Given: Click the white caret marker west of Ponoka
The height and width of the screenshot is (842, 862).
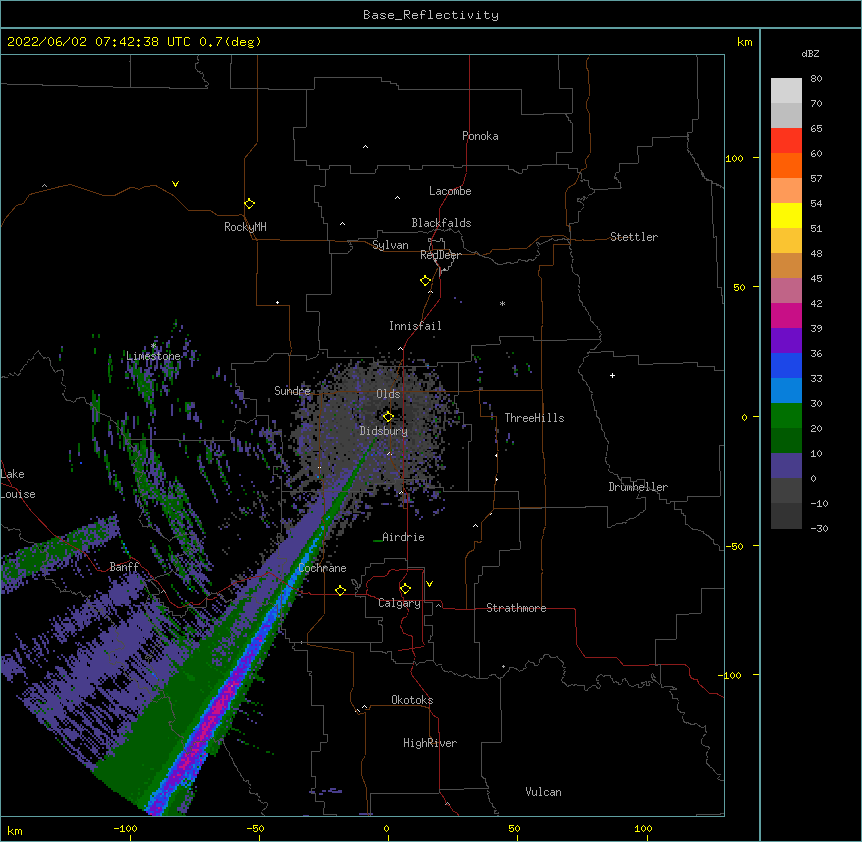Looking at the screenshot, I should click(x=366, y=147).
